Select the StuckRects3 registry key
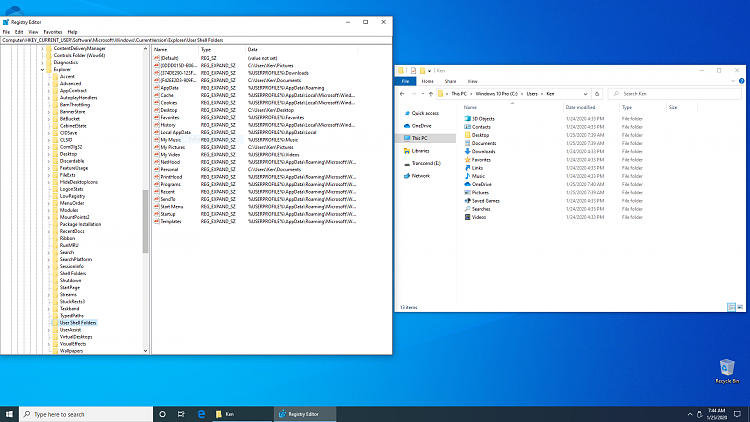The width and height of the screenshot is (750, 422). 72,302
